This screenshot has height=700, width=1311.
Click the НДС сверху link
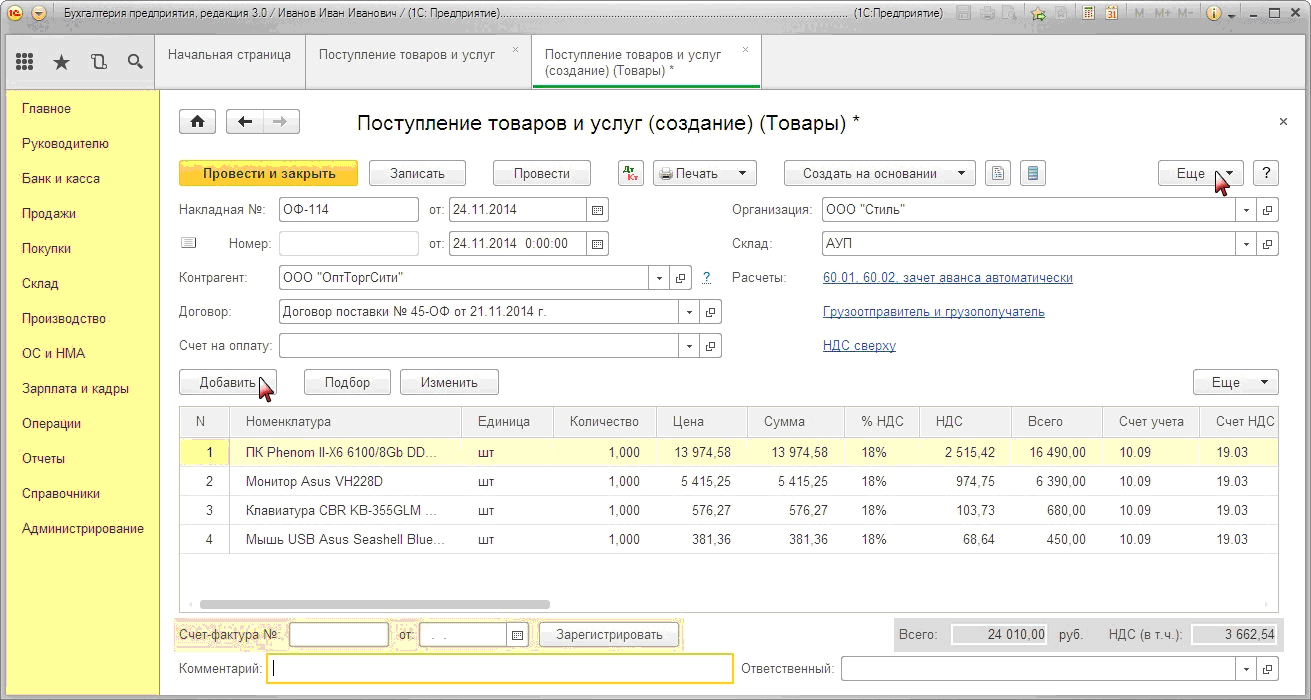tap(859, 345)
